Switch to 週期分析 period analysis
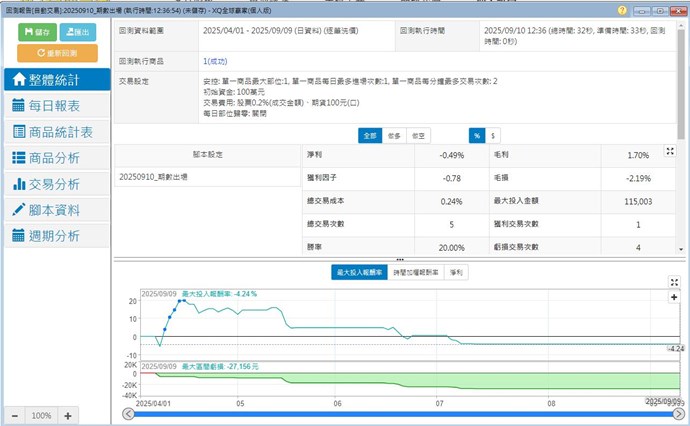 [x=55, y=235]
